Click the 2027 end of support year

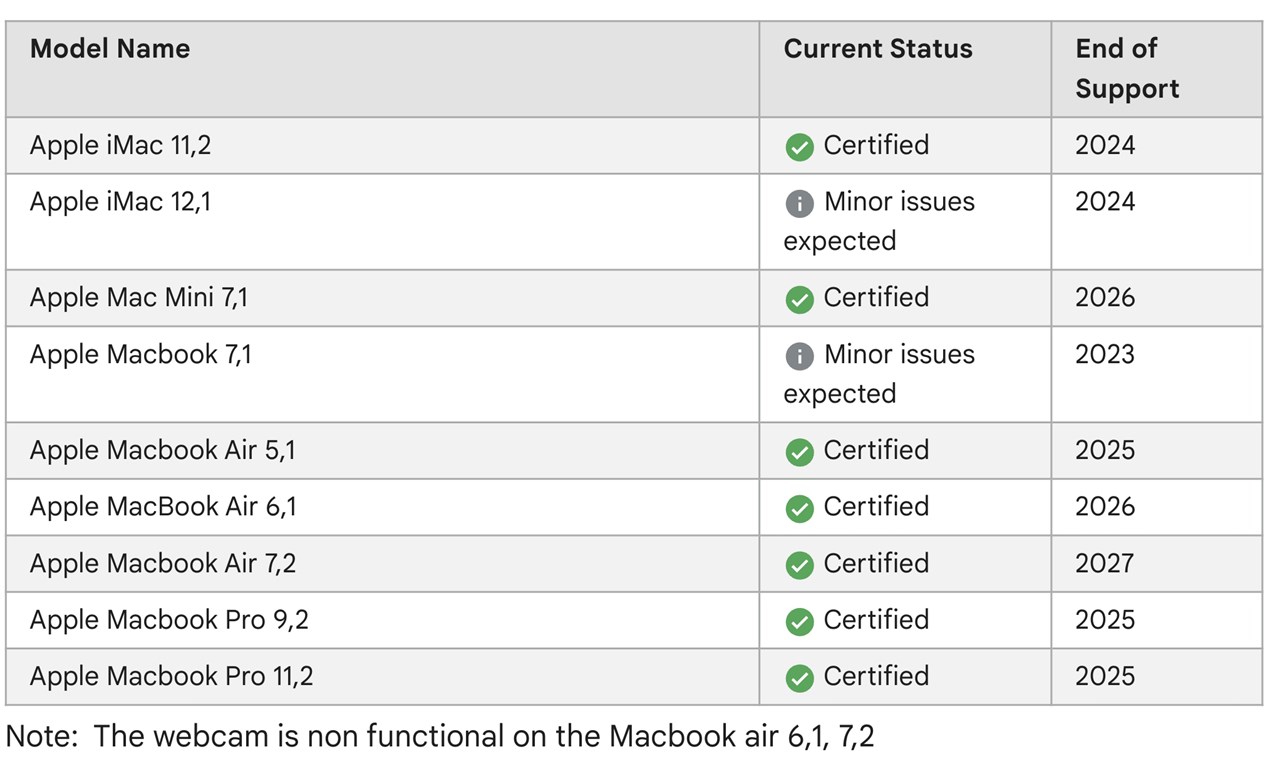[1104, 564]
